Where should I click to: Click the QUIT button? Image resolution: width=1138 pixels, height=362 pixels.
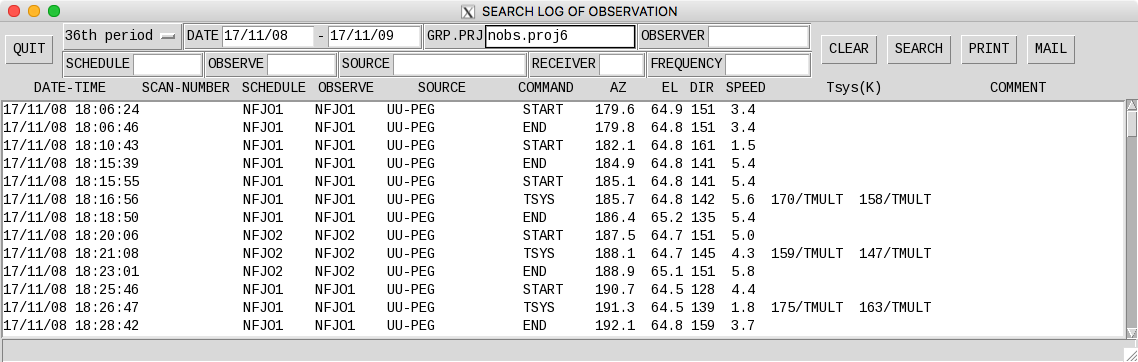pyautogui.click(x=29, y=49)
